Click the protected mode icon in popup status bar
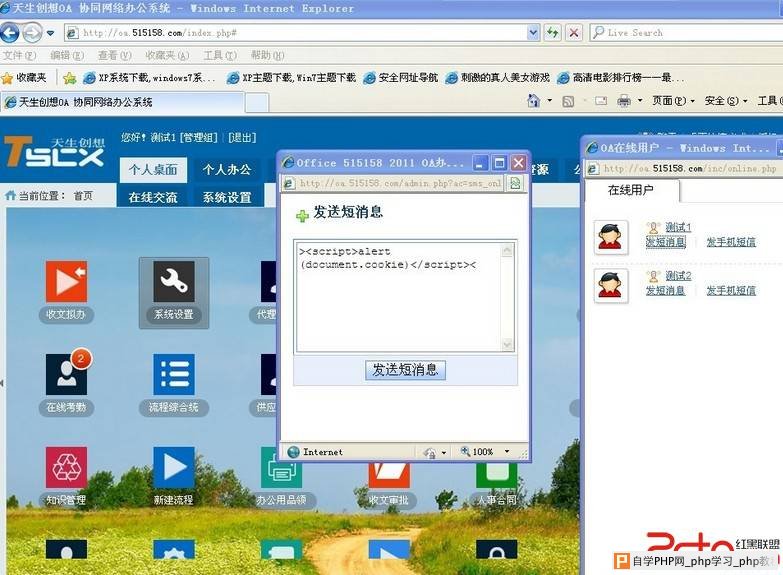The width and height of the screenshot is (783, 575). [429, 452]
